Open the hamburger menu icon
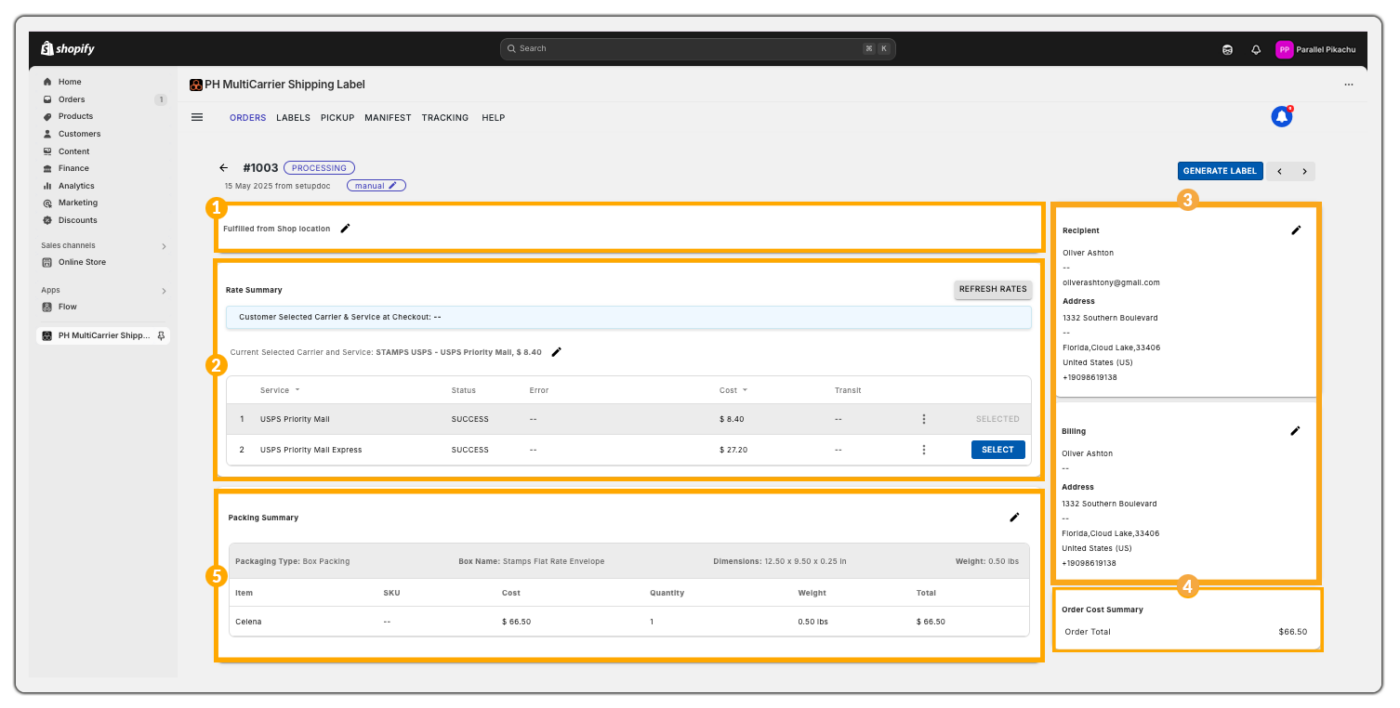Viewport: 1400px width, 708px height. coord(197,117)
